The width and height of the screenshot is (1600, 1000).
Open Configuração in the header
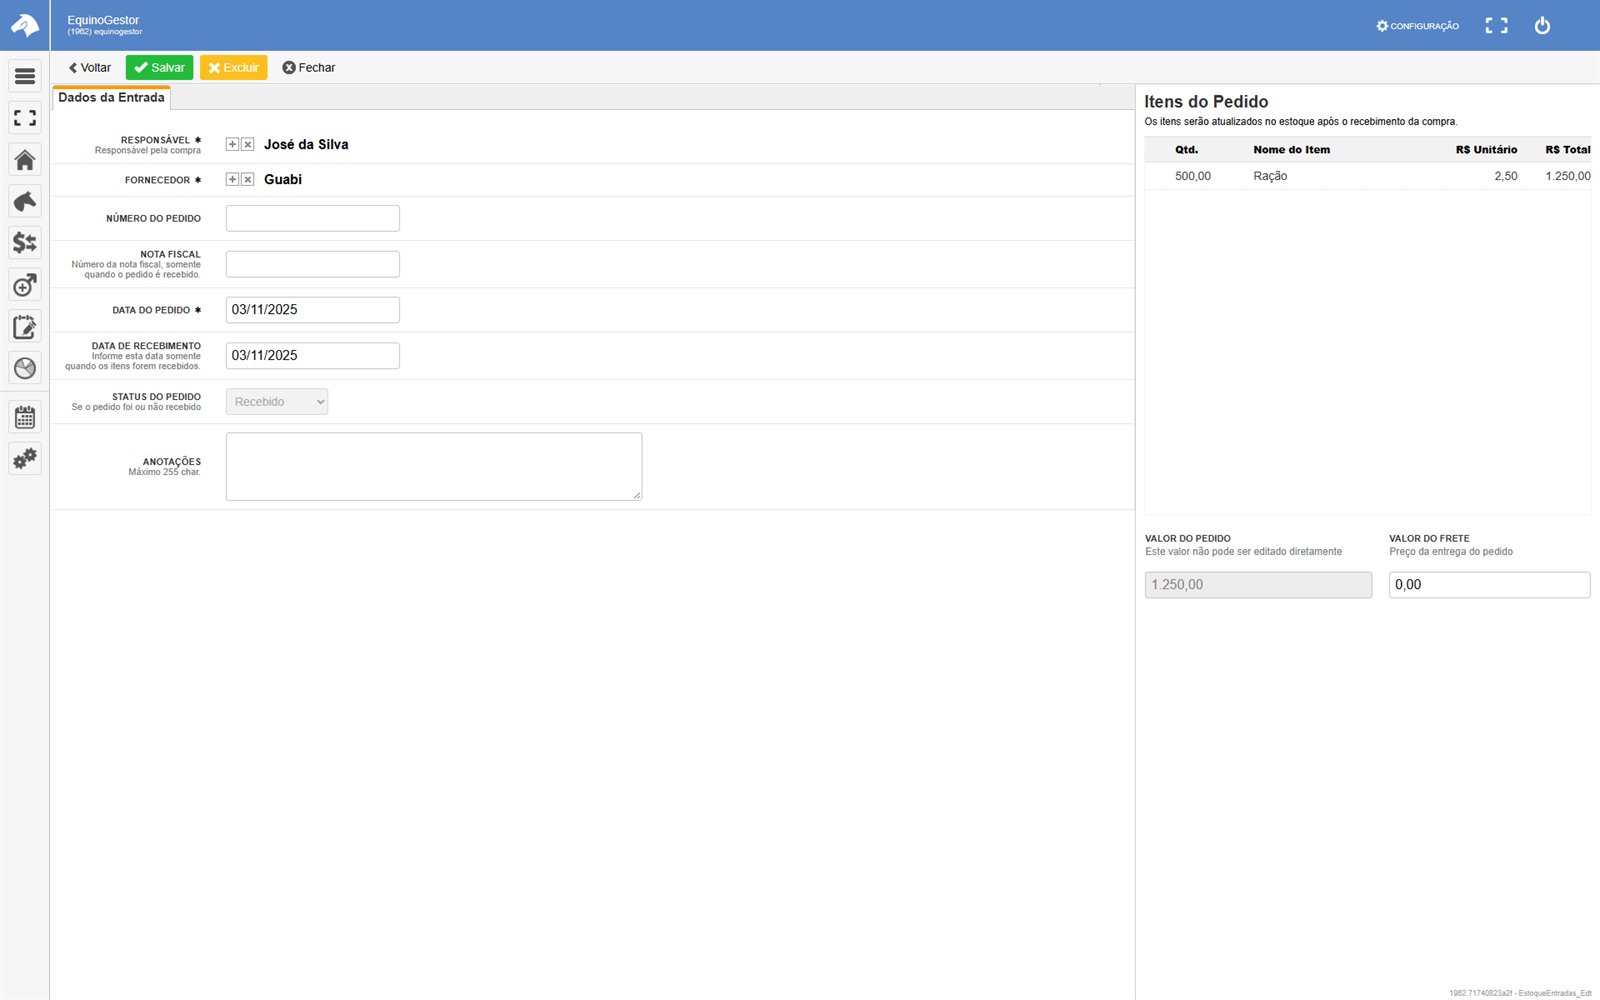[x=1417, y=26]
